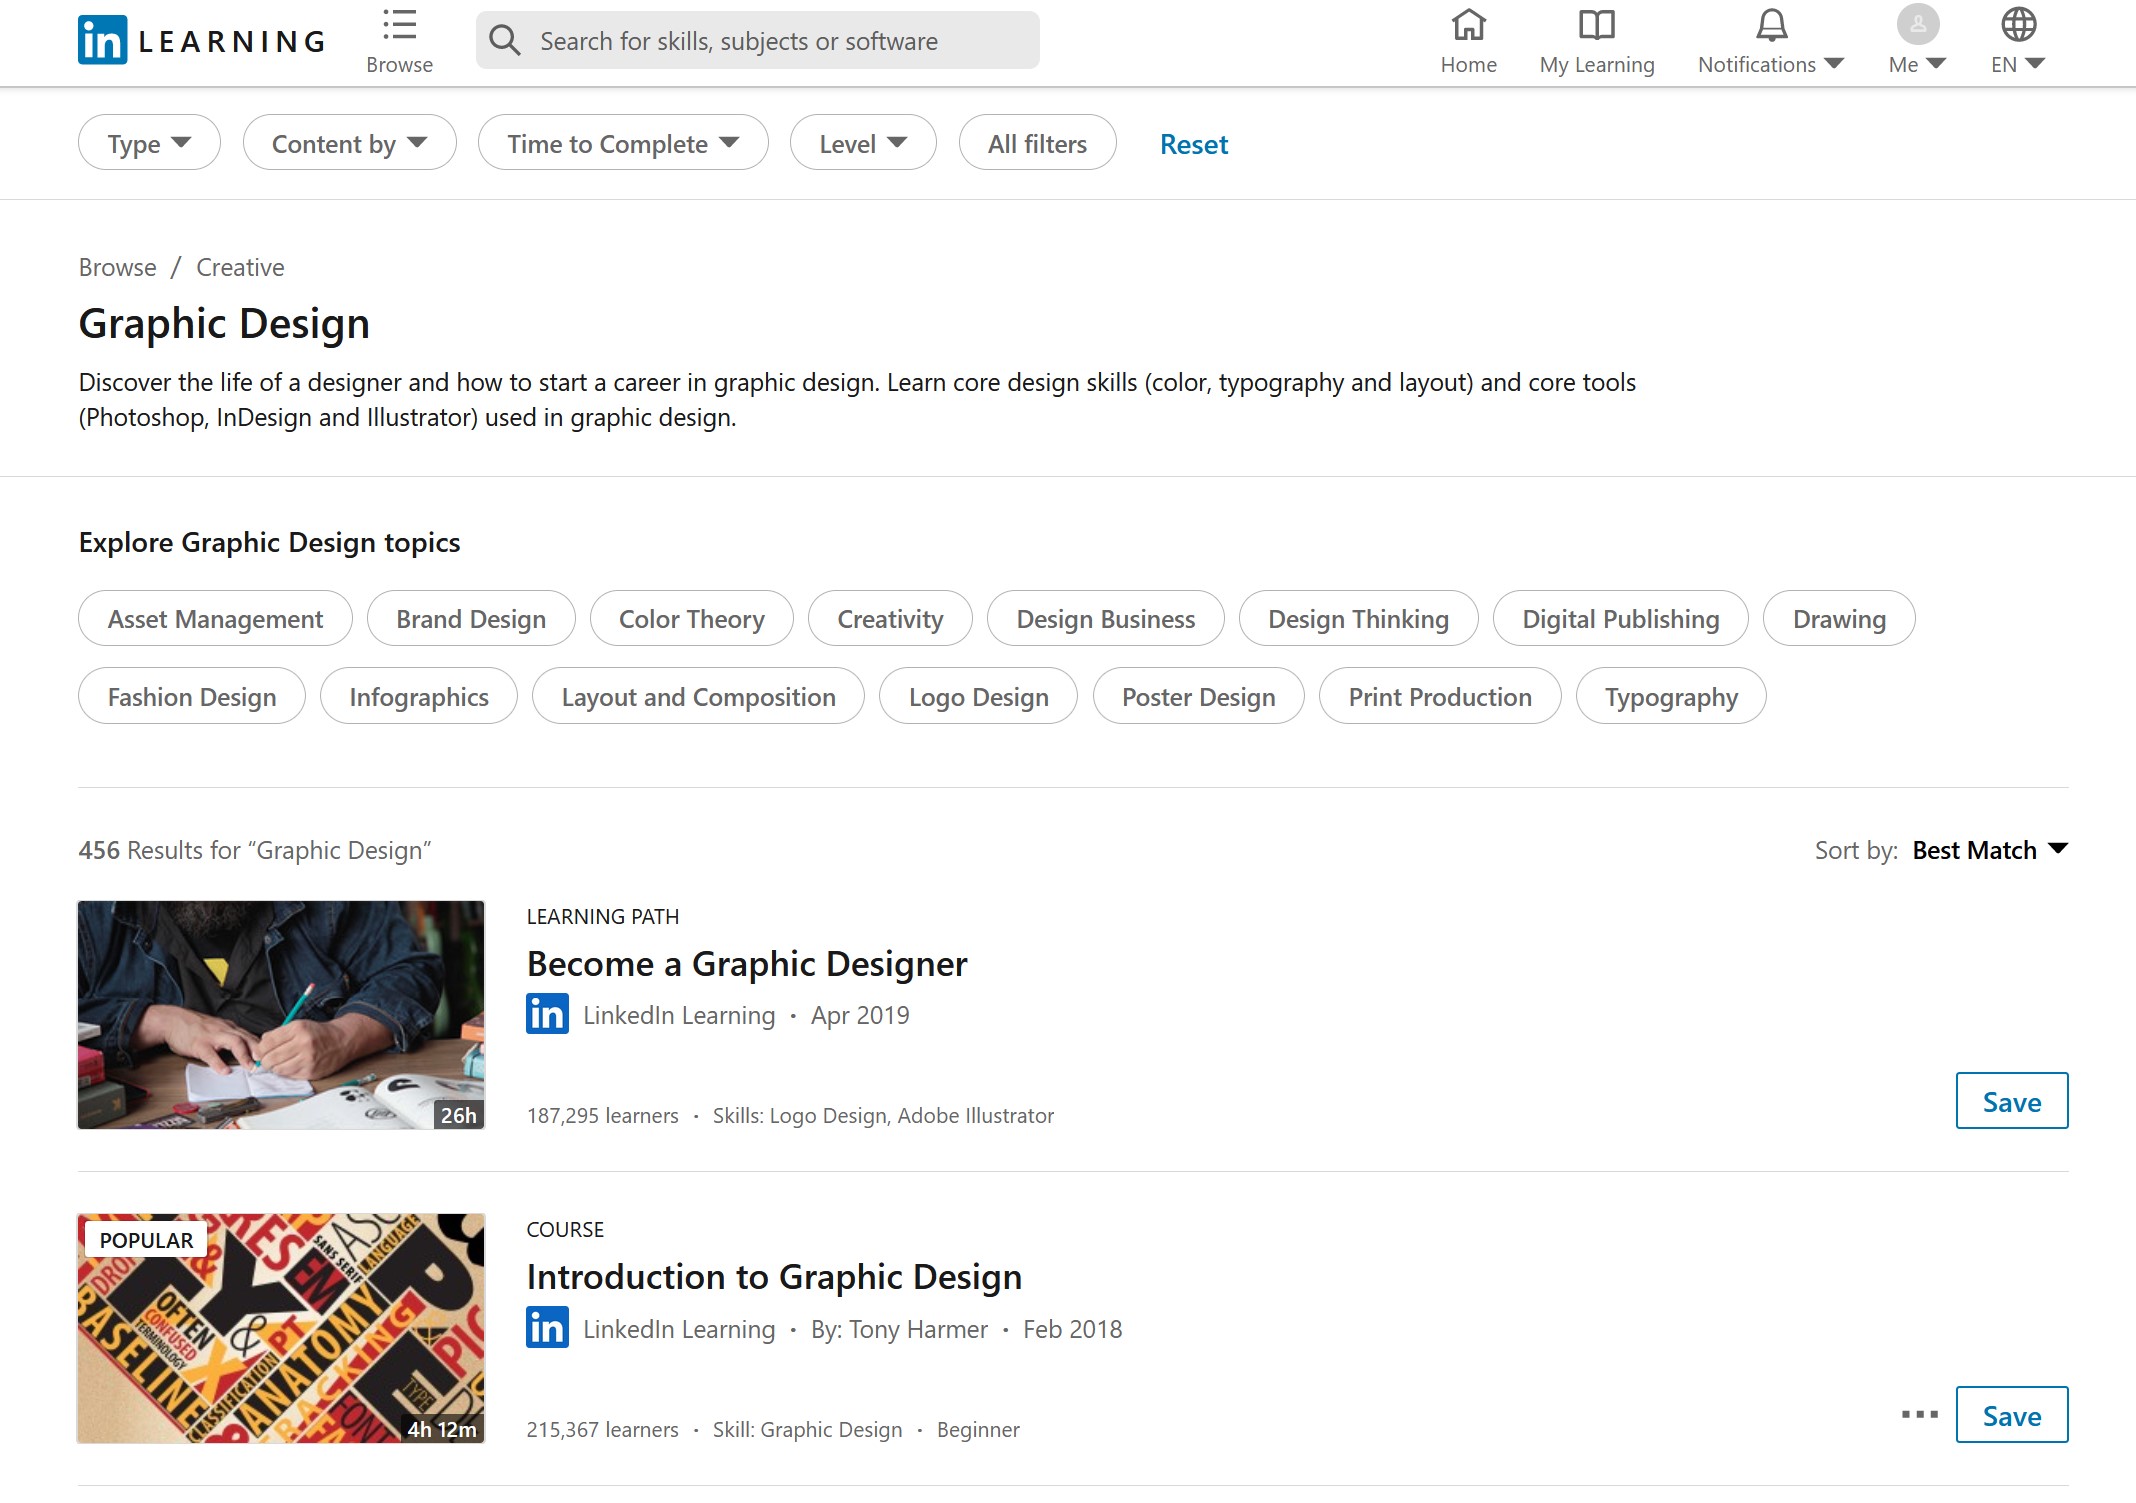This screenshot has width=2136, height=1503.
Task: Expand the Type filter dropdown
Action: click(x=149, y=143)
